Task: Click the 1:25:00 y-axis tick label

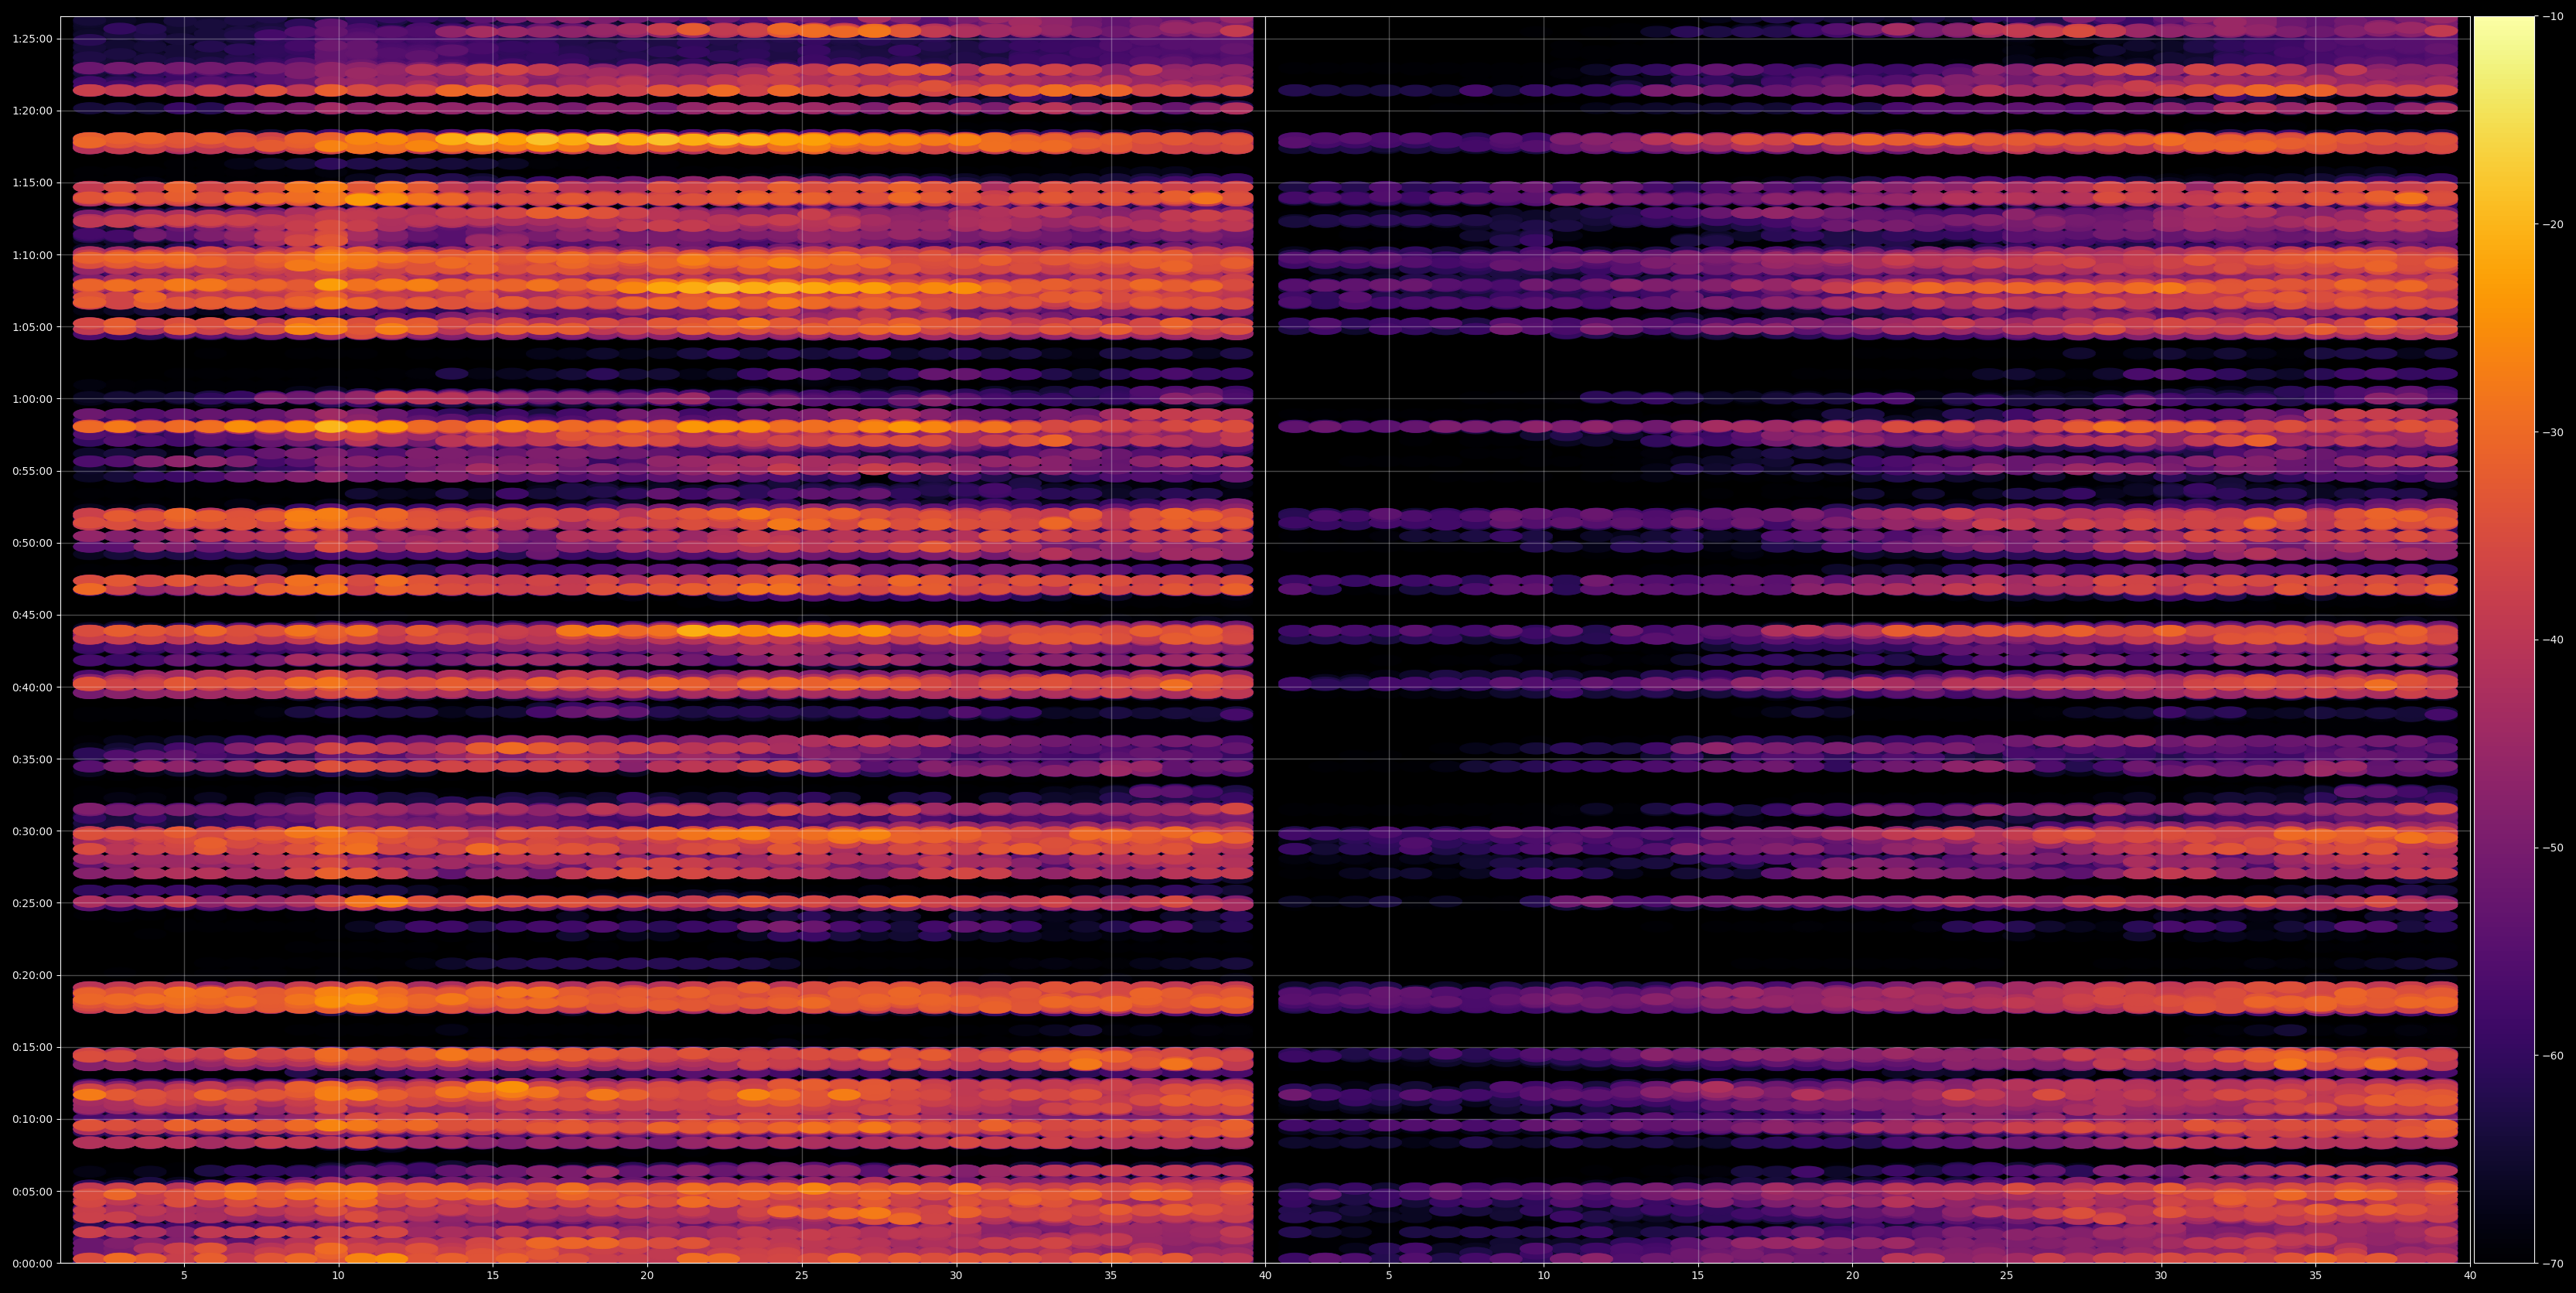Action: 32,39
